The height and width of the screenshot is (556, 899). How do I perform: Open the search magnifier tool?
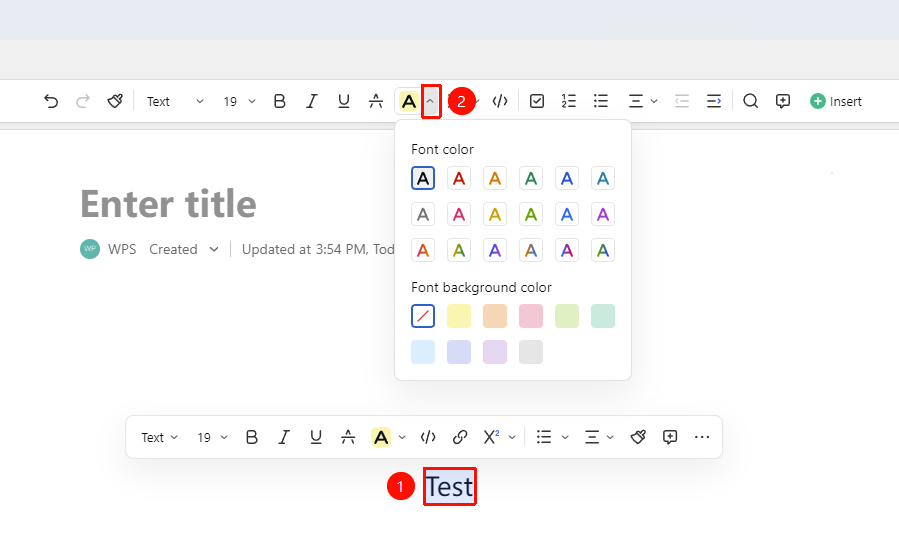(751, 101)
